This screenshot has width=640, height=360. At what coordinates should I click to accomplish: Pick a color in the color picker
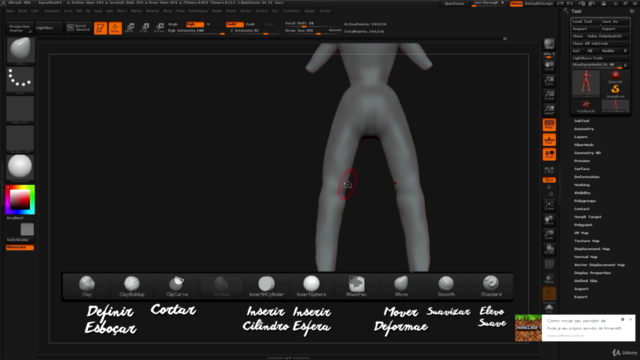(20, 200)
